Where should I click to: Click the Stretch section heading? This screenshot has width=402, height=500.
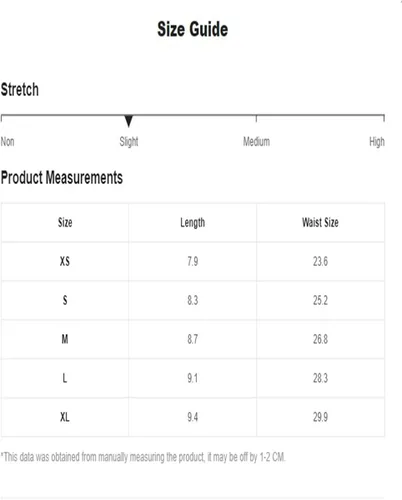pyautogui.click(x=20, y=90)
